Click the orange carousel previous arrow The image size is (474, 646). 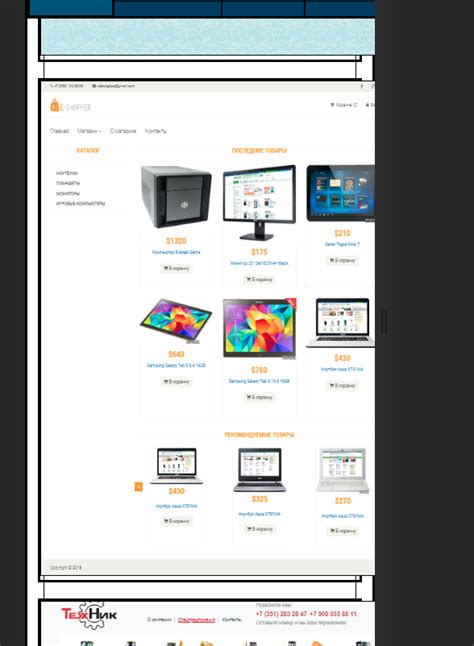138,487
